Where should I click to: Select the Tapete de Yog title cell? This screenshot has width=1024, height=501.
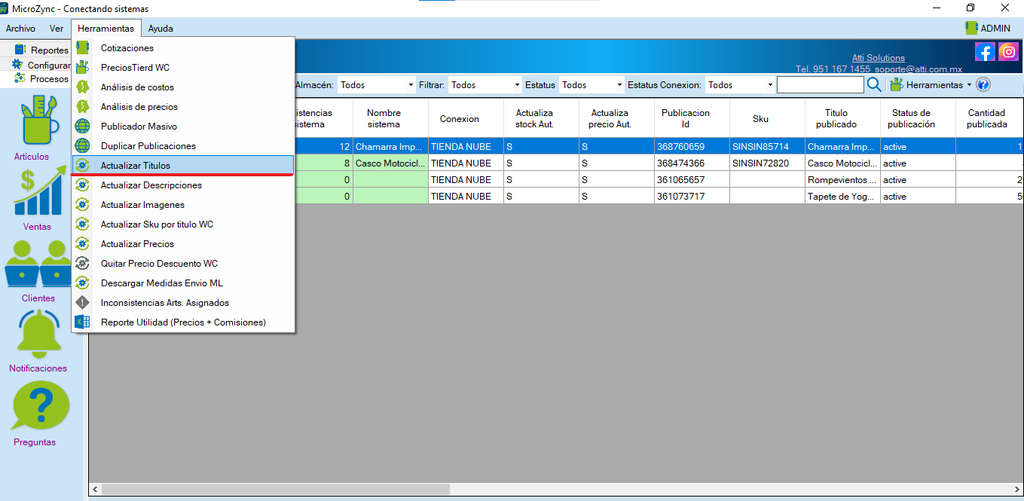pyautogui.click(x=842, y=195)
